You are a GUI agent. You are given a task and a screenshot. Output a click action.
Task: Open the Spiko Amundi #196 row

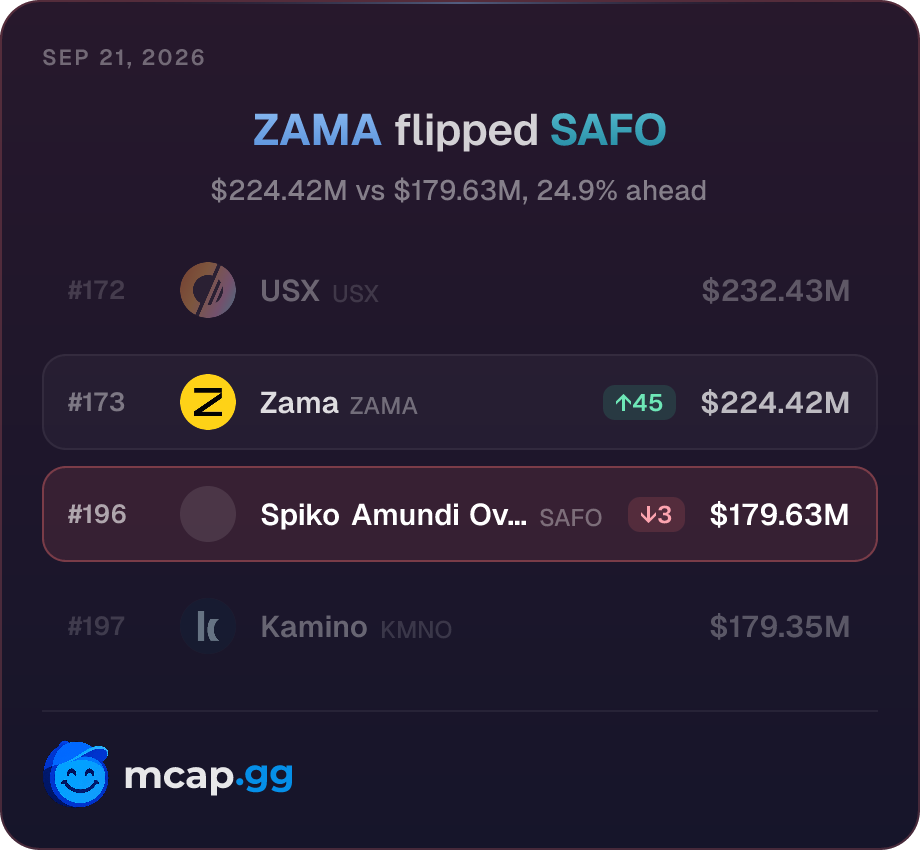[x=460, y=514]
